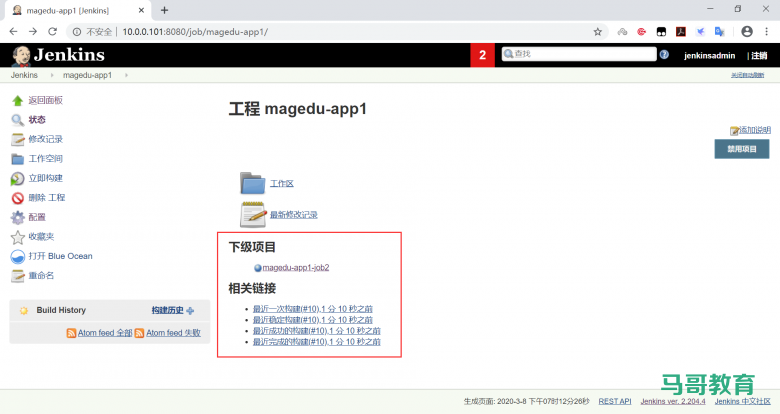780x414 pixels.
Task: Click the Jenkins butler logo icon
Action: [21, 56]
